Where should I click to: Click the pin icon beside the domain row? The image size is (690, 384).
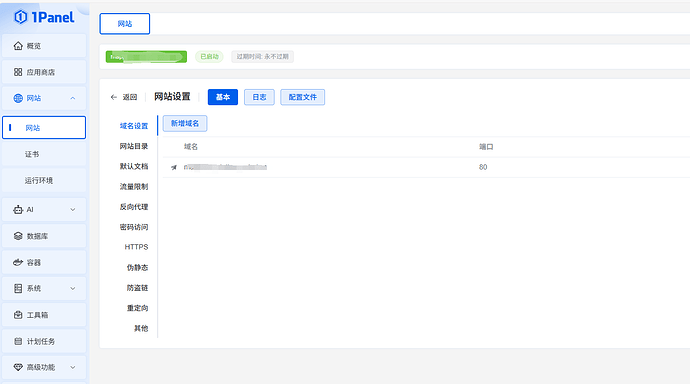click(174, 167)
